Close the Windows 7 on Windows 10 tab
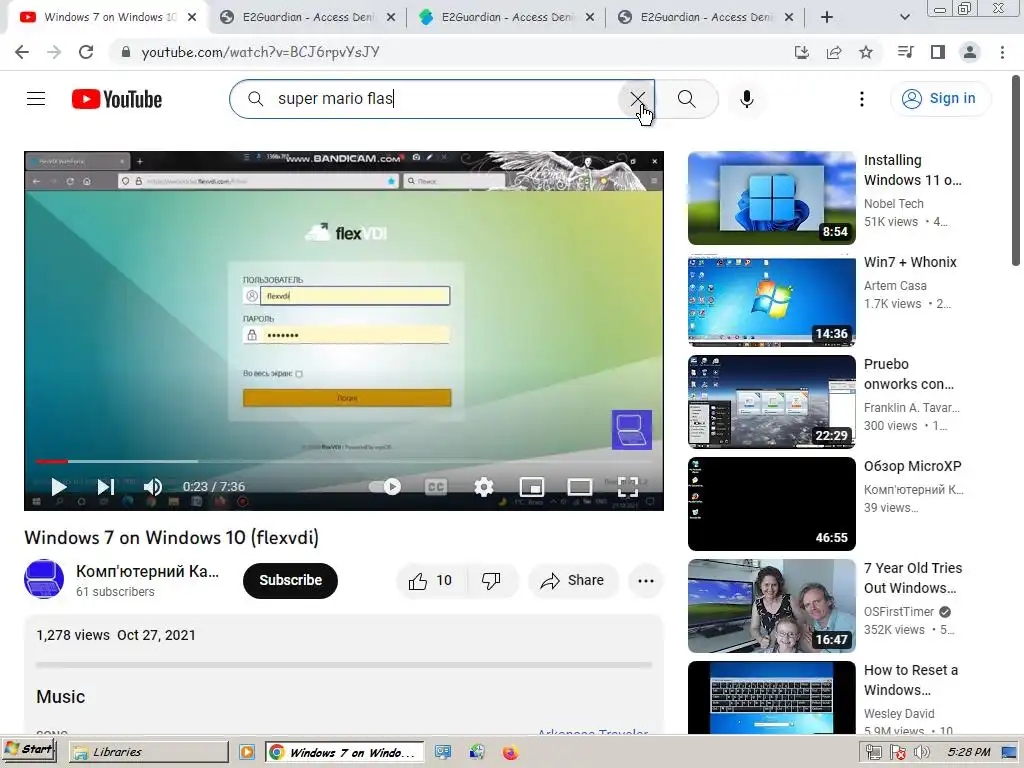Image resolution: width=1024 pixels, height=768 pixels. pyautogui.click(x=192, y=17)
